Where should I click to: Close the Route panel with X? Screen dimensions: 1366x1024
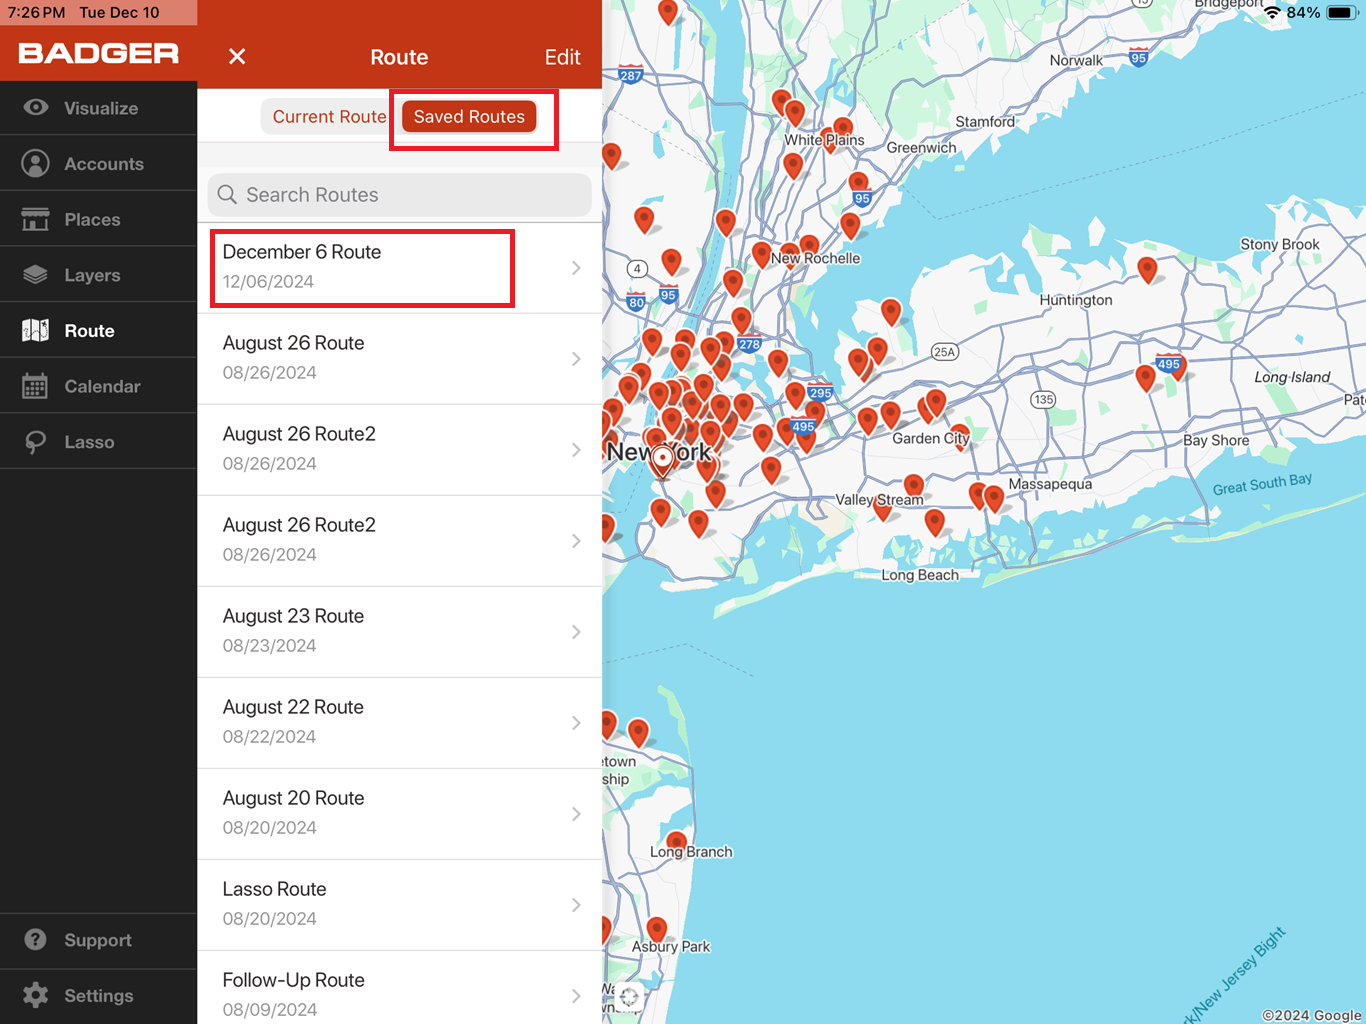tap(237, 57)
